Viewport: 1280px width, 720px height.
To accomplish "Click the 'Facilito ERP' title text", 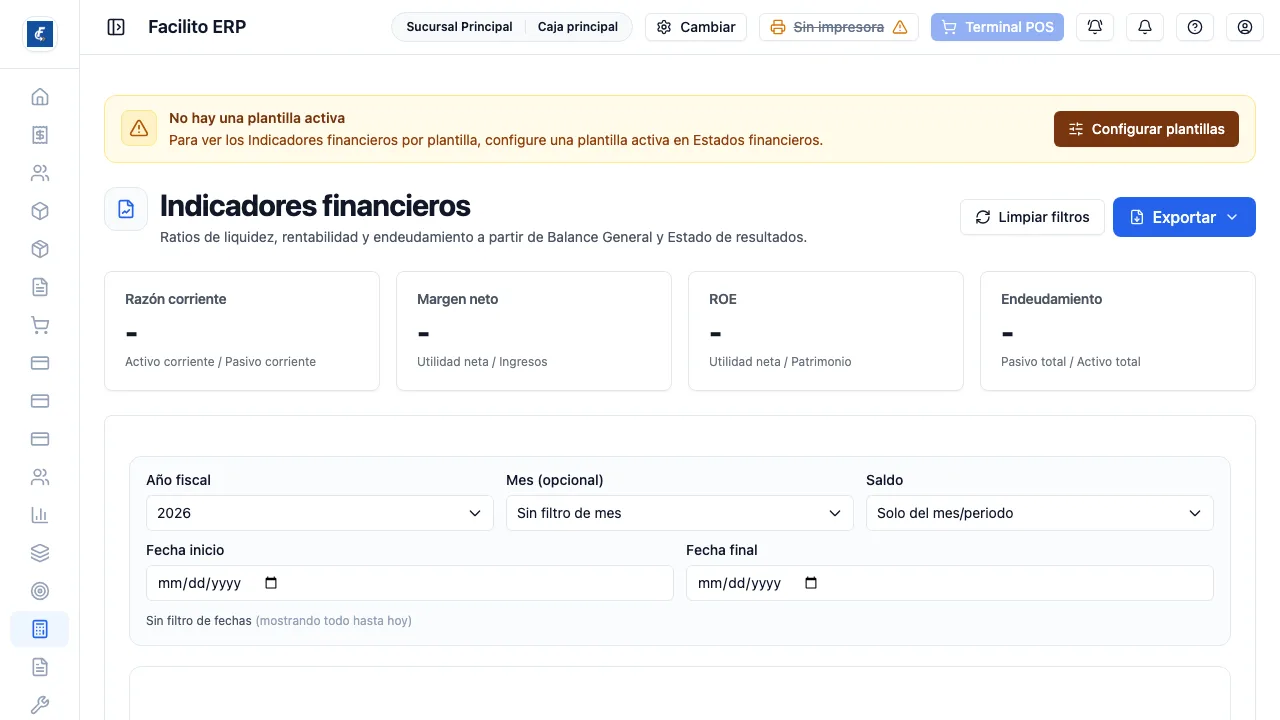I will (x=197, y=27).
